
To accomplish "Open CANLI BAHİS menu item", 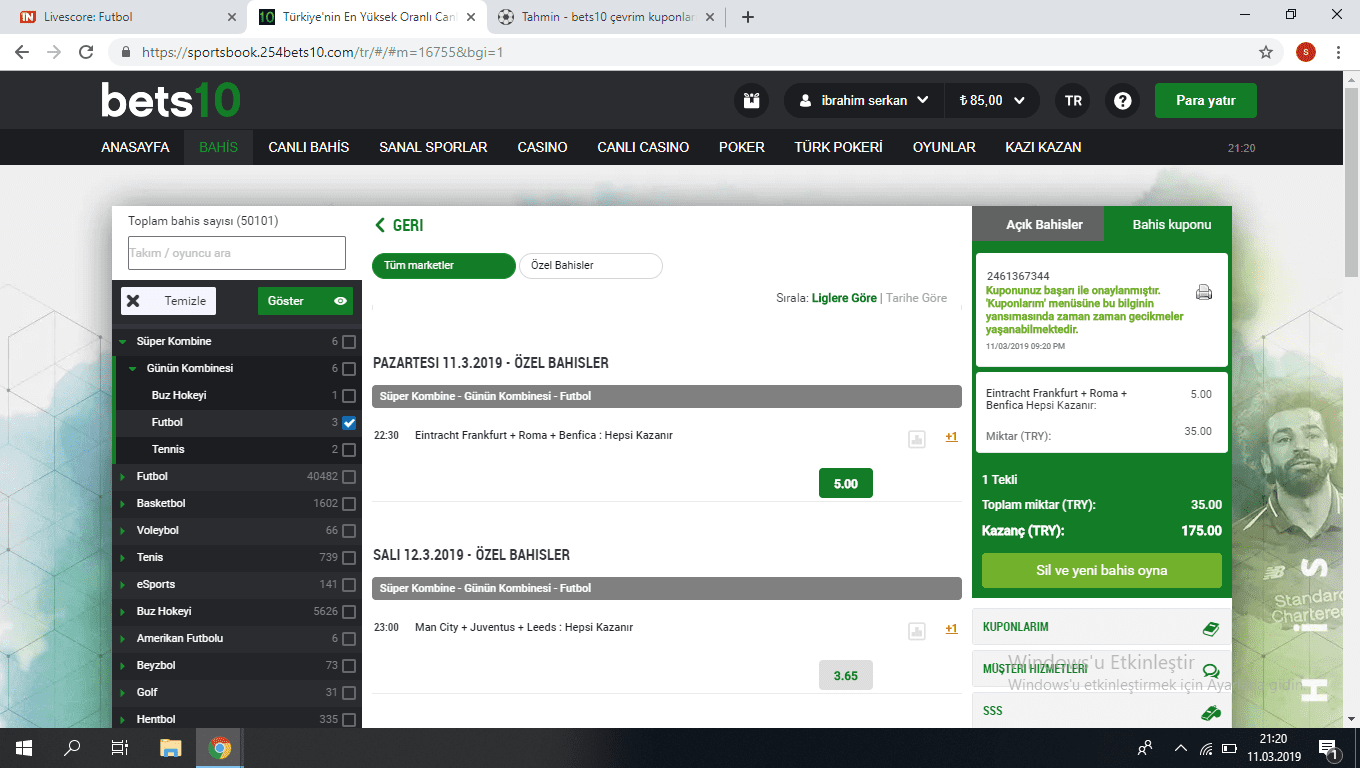I will pos(309,147).
